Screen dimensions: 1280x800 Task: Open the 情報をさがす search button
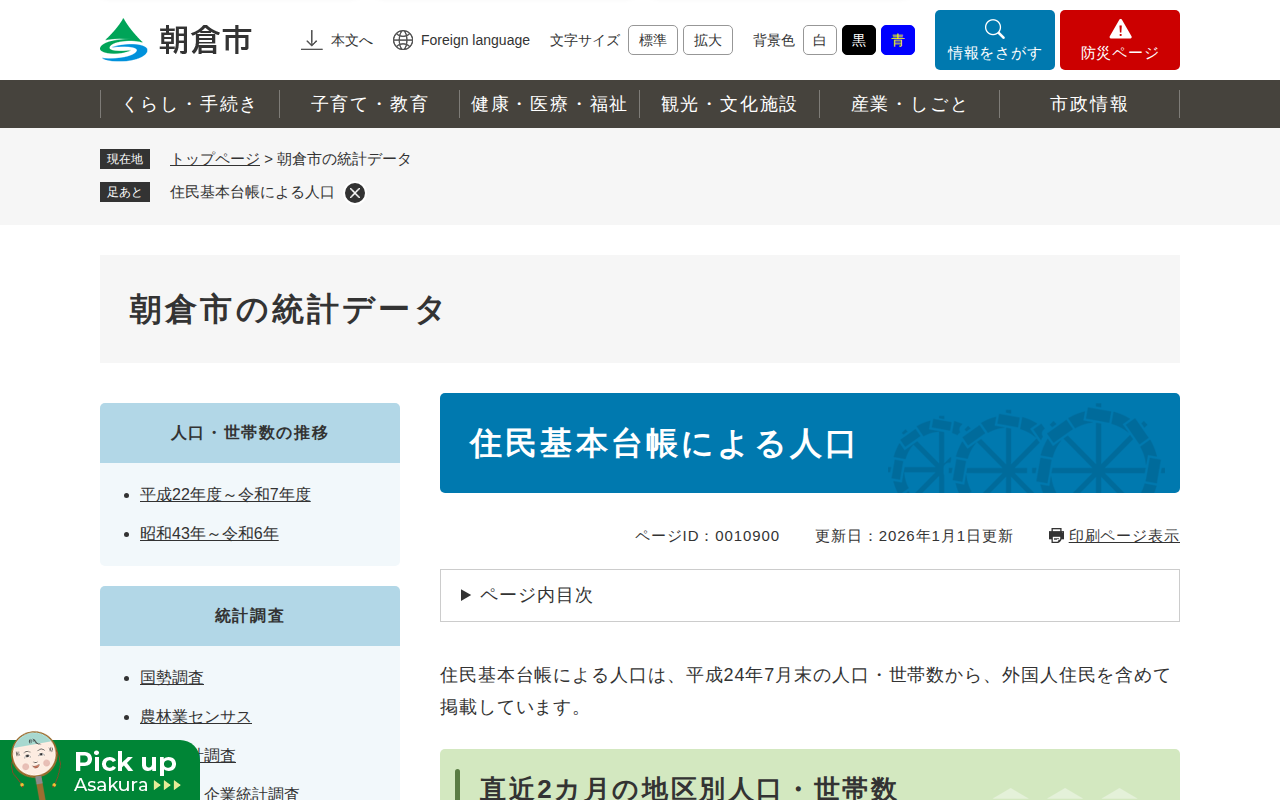(x=994, y=40)
